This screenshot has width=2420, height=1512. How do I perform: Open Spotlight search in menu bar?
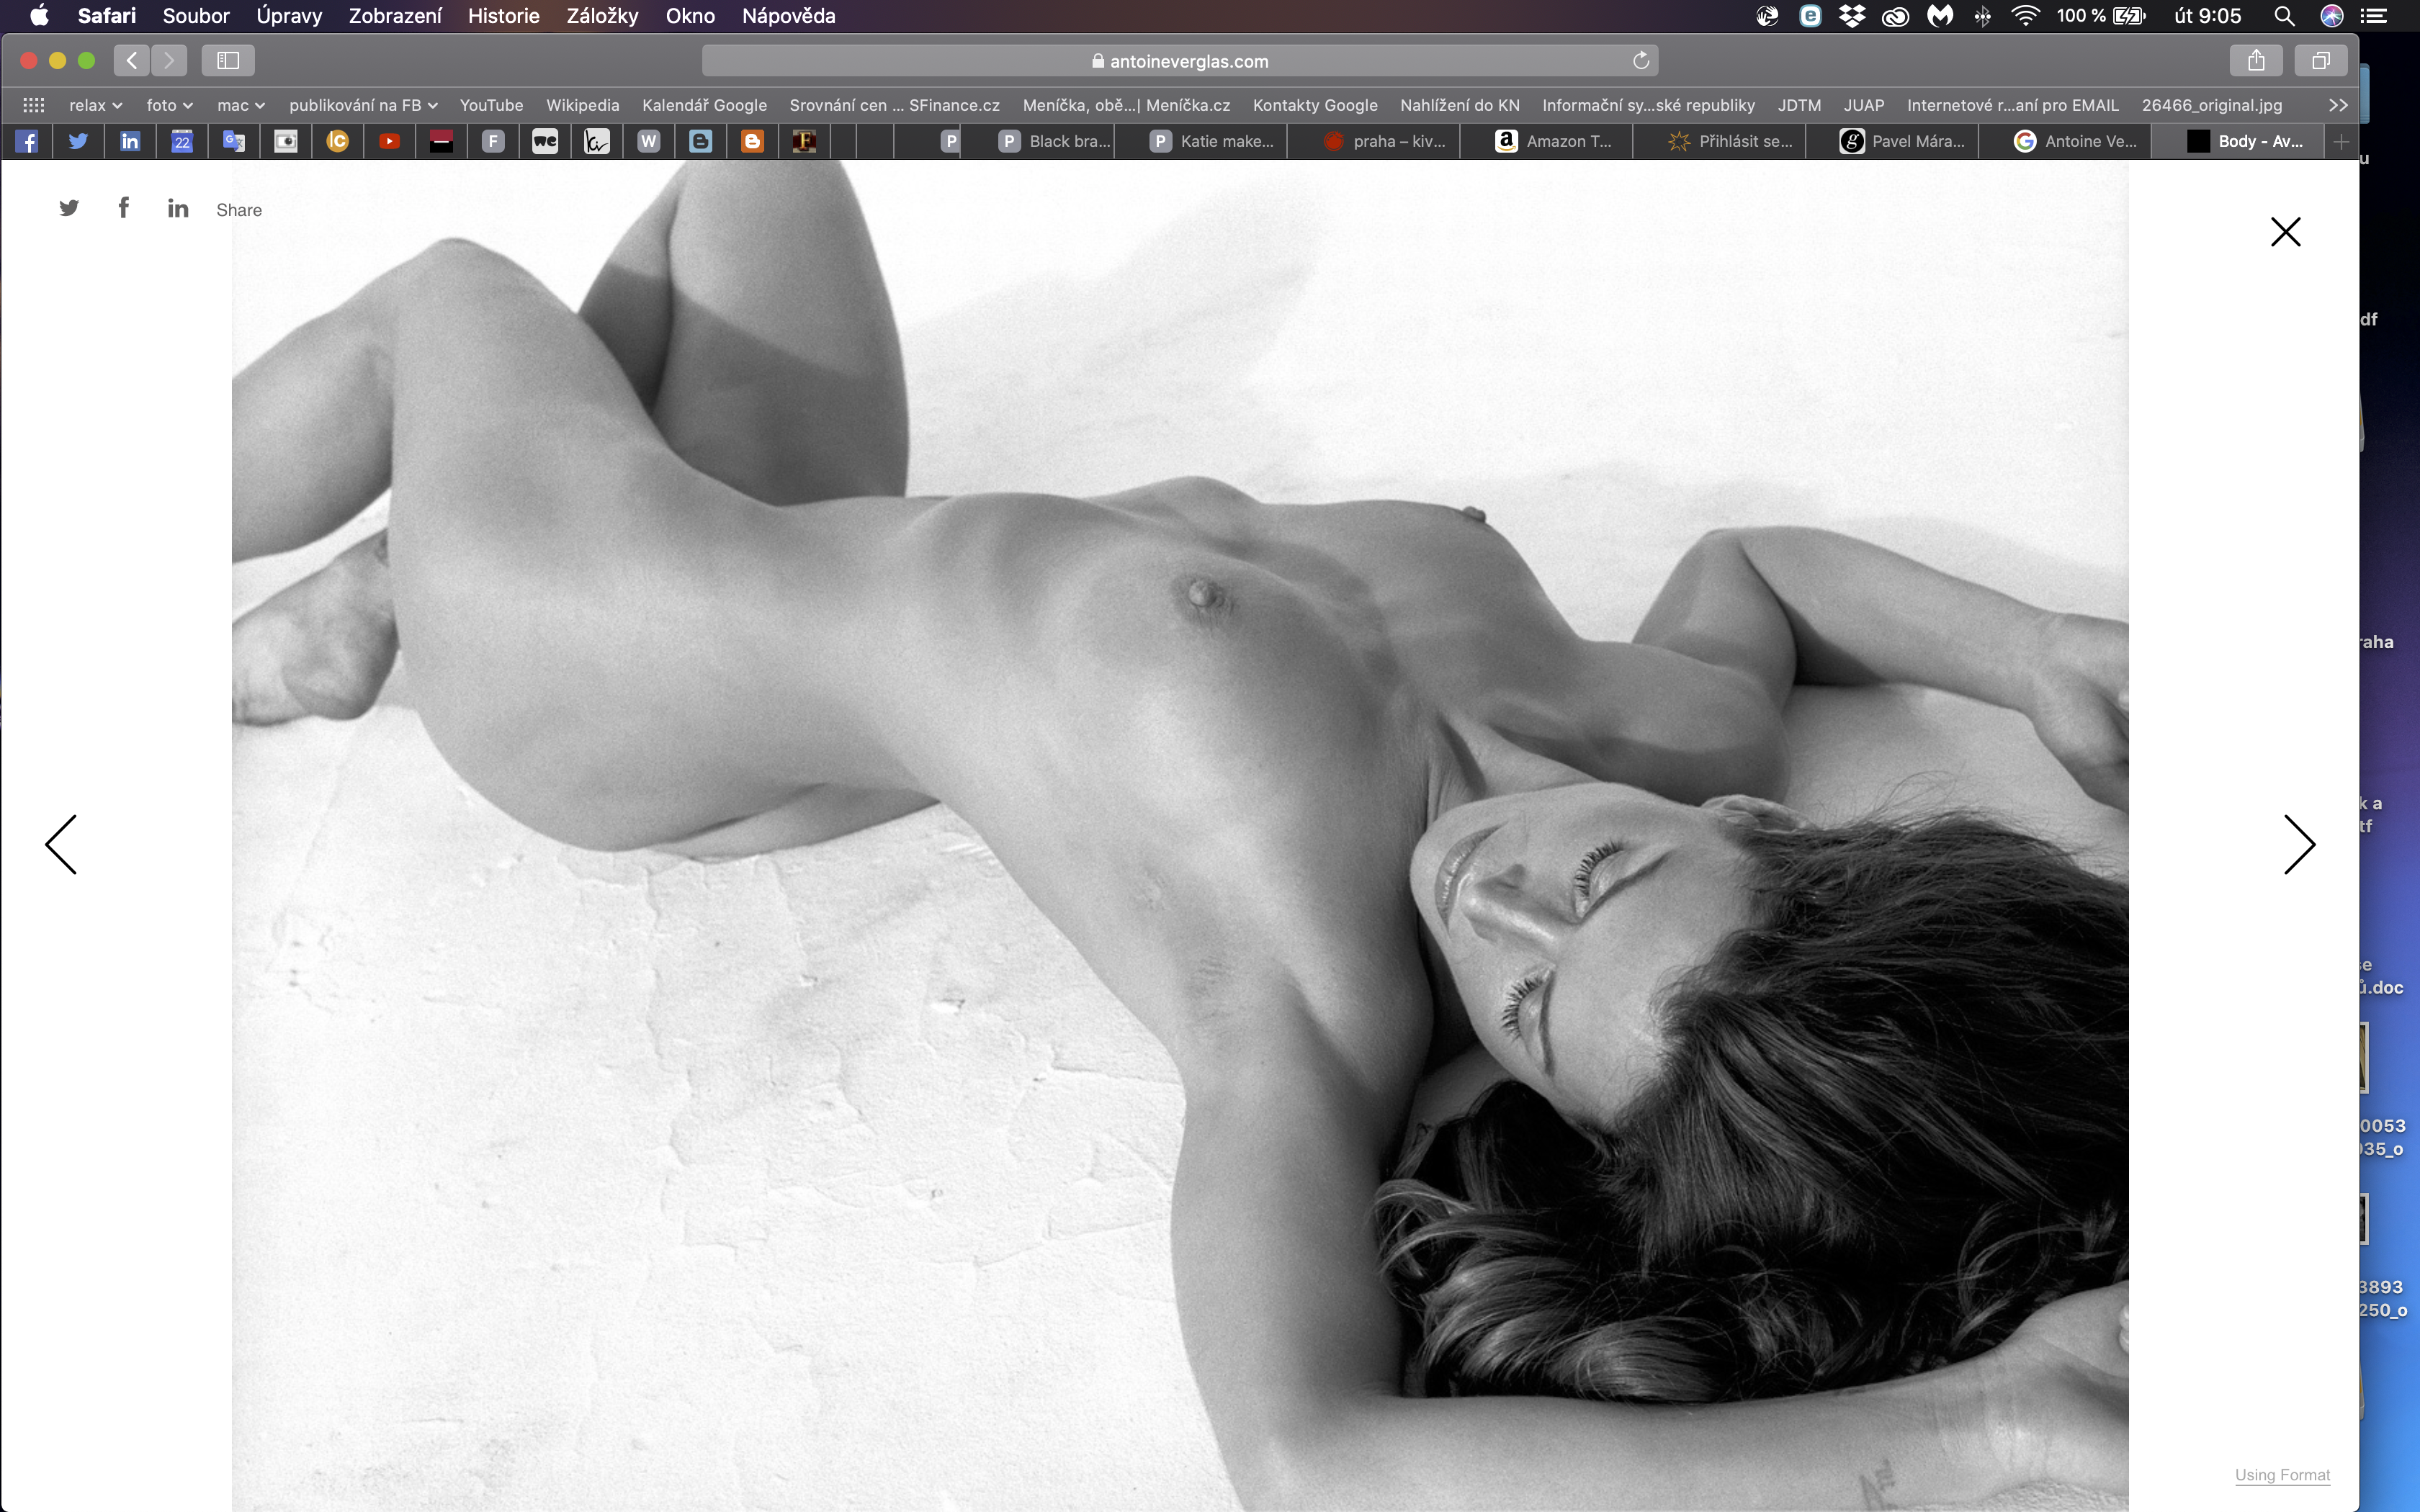2284,16
